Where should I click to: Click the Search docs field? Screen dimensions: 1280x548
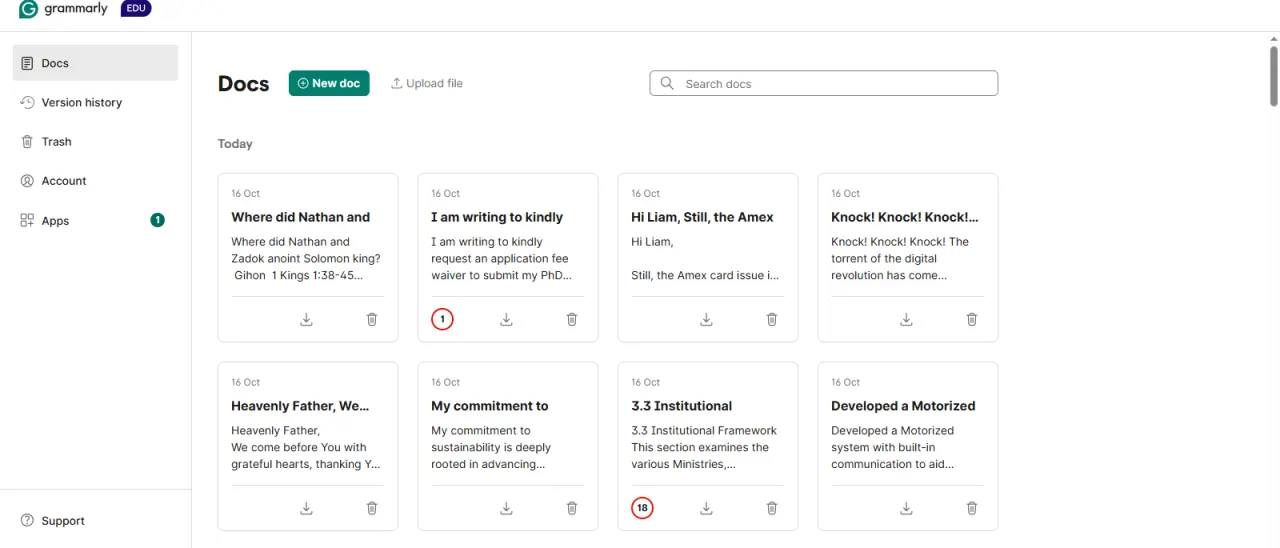pyautogui.click(x=824, y=83)
